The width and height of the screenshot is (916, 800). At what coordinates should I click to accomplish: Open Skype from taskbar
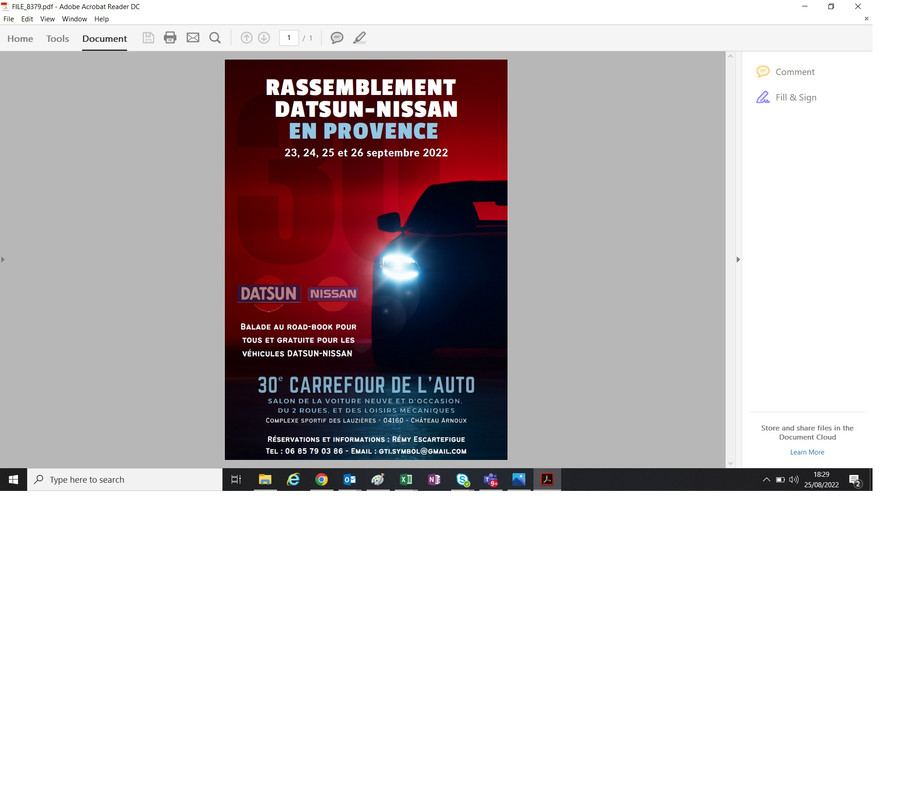[463, 480]
